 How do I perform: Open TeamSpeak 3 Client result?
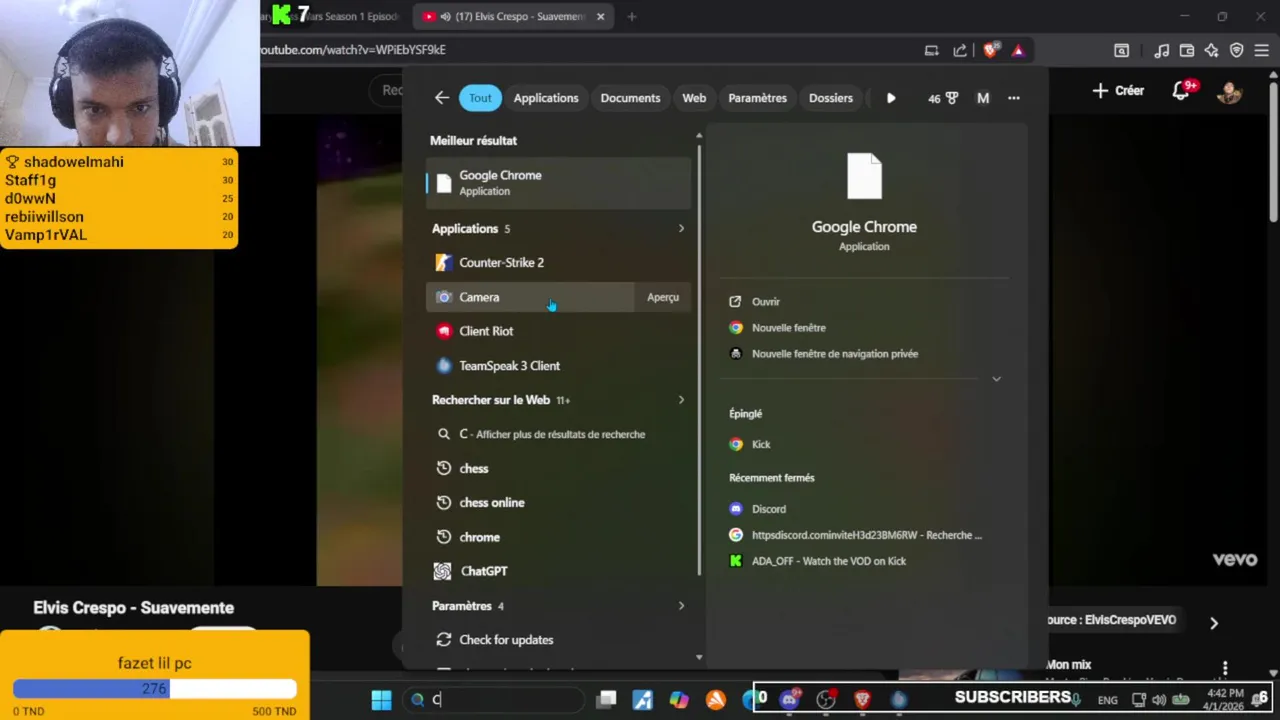558,366
